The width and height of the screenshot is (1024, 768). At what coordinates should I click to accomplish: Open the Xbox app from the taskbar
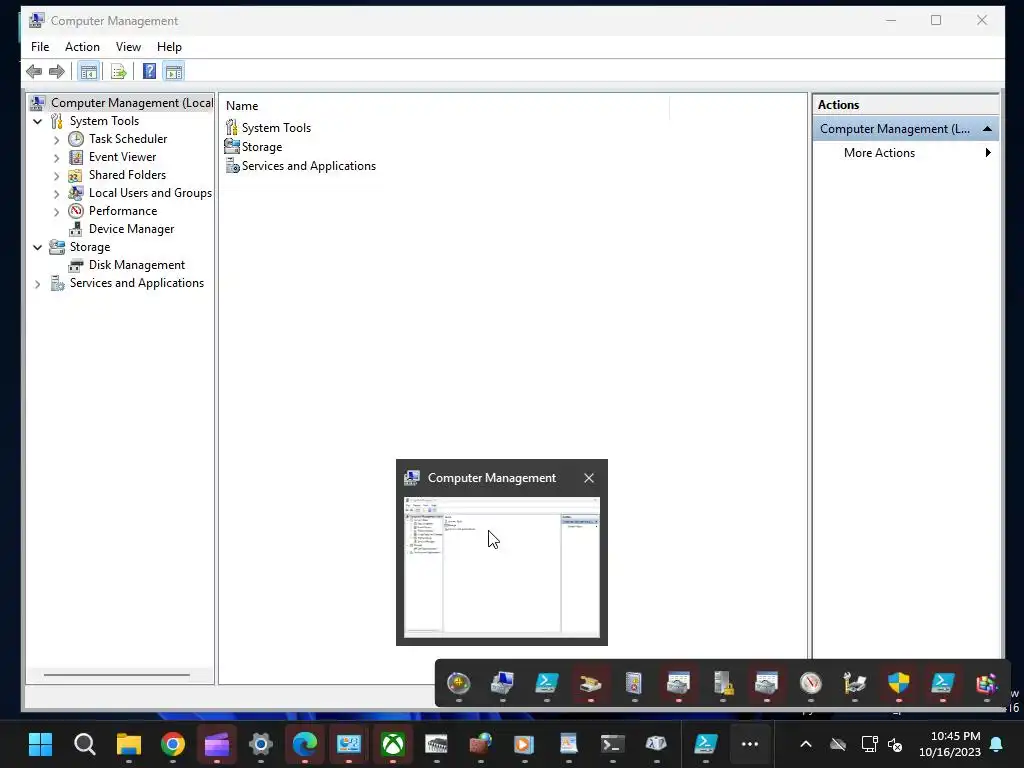tap(392, 744)
